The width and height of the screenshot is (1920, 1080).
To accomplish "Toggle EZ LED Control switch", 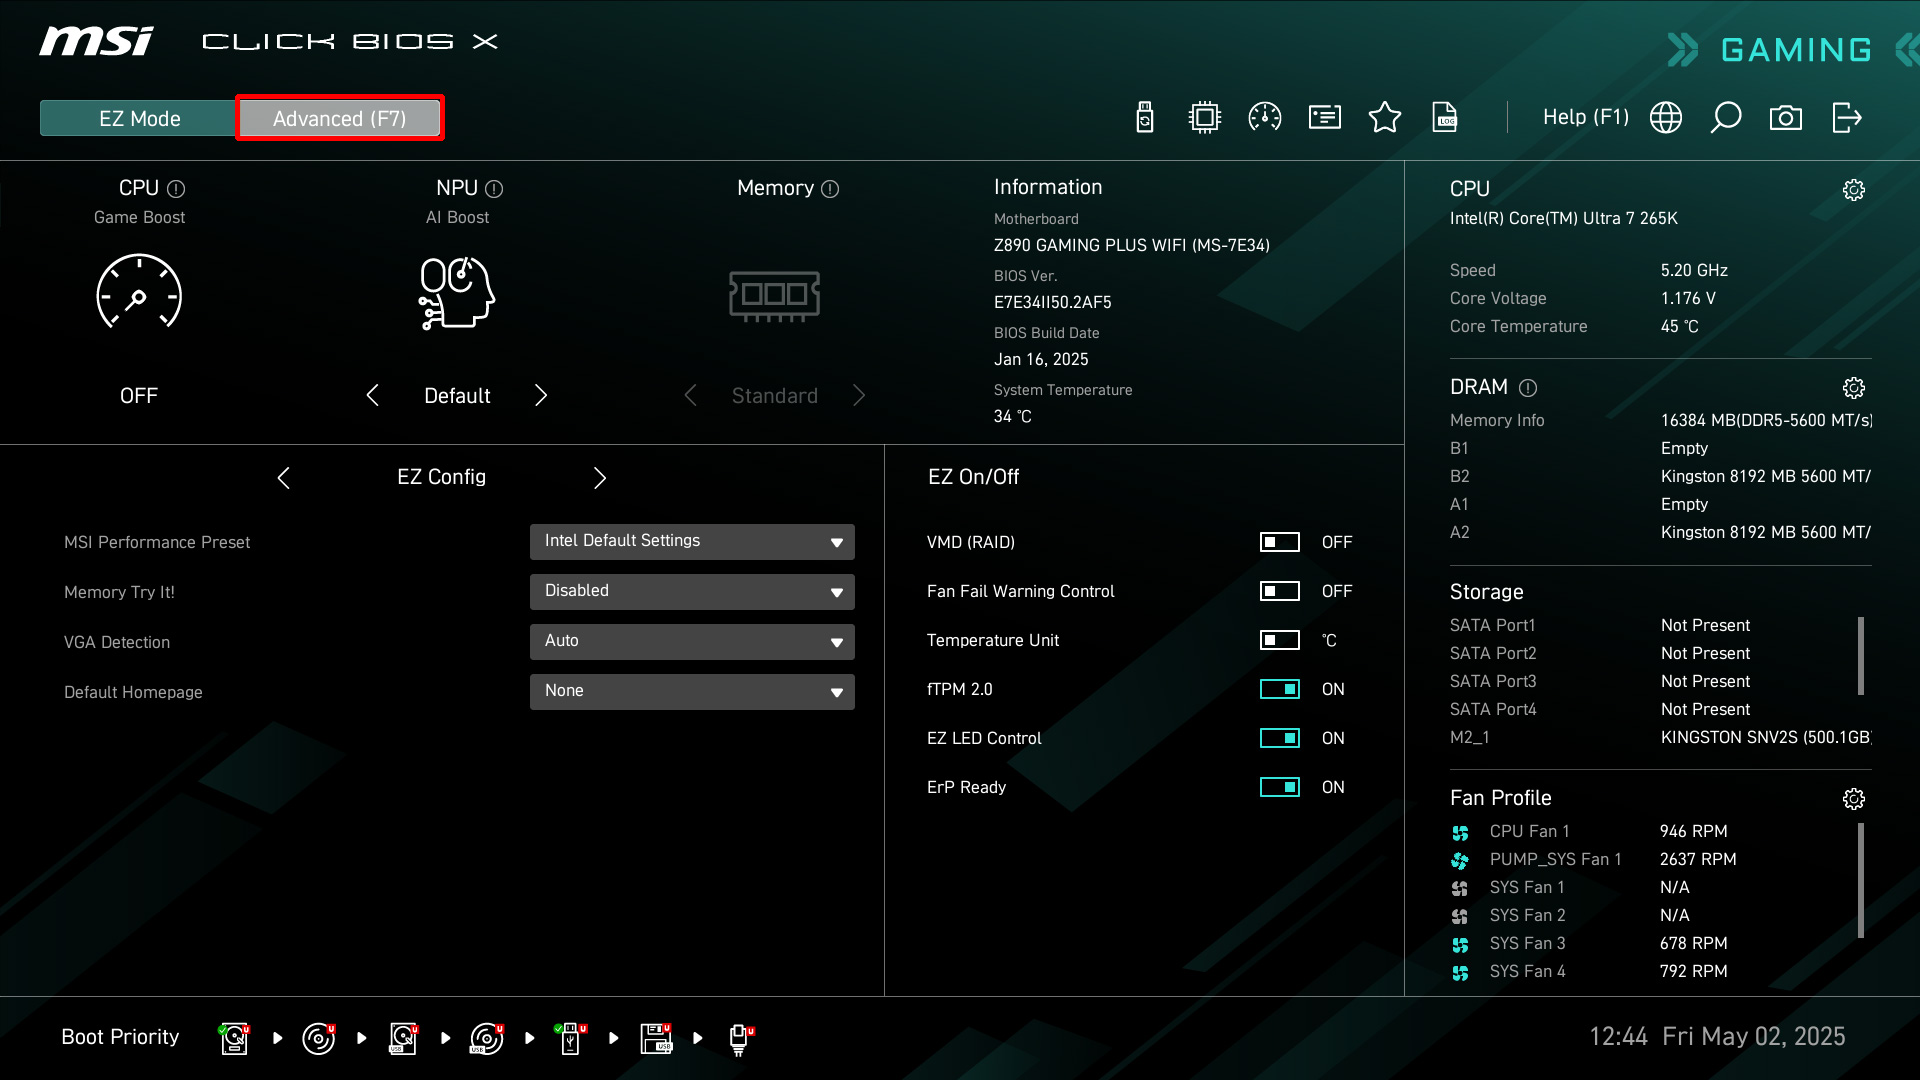I will 1280,738.
